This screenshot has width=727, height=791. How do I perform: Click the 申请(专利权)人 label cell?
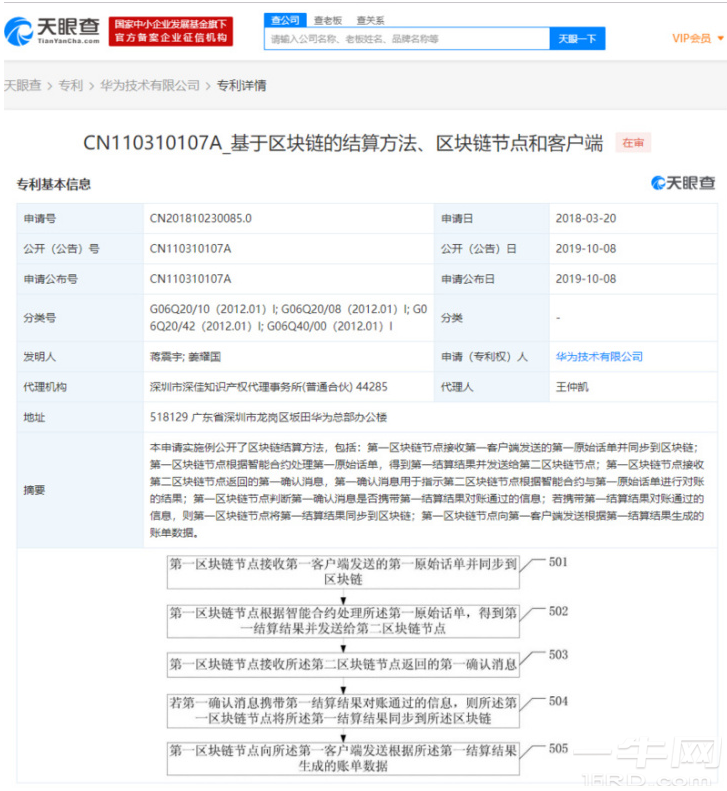492,357
